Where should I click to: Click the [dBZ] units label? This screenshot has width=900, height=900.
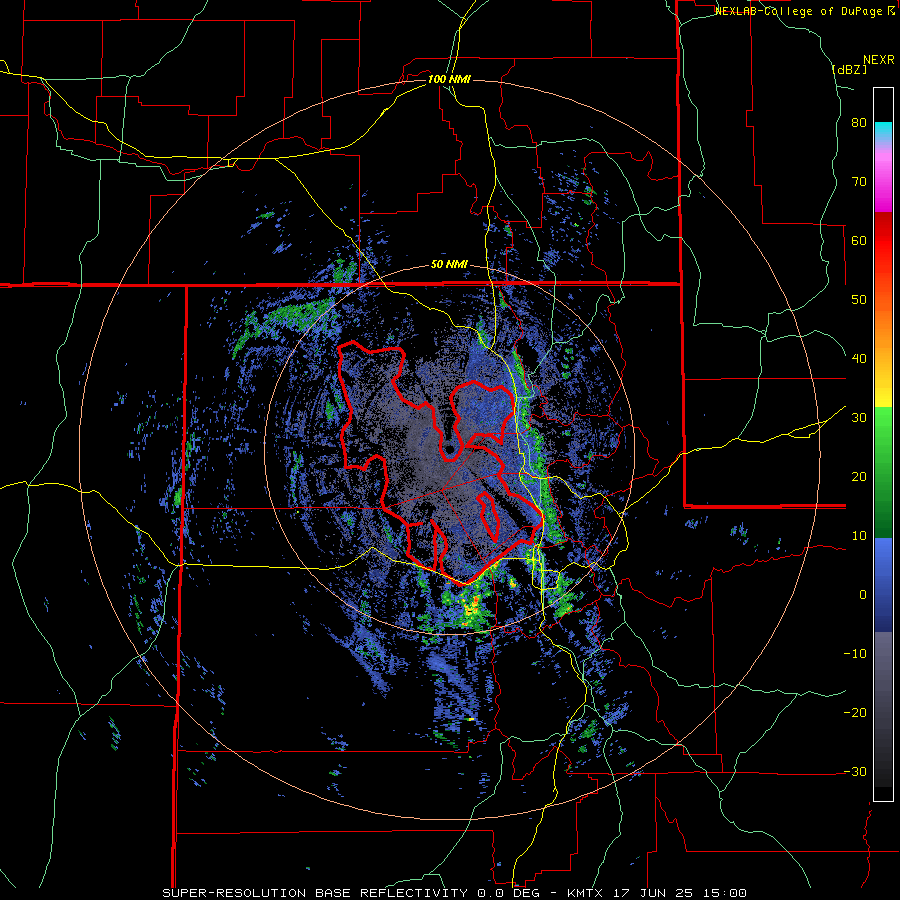[x=849, y=69]
